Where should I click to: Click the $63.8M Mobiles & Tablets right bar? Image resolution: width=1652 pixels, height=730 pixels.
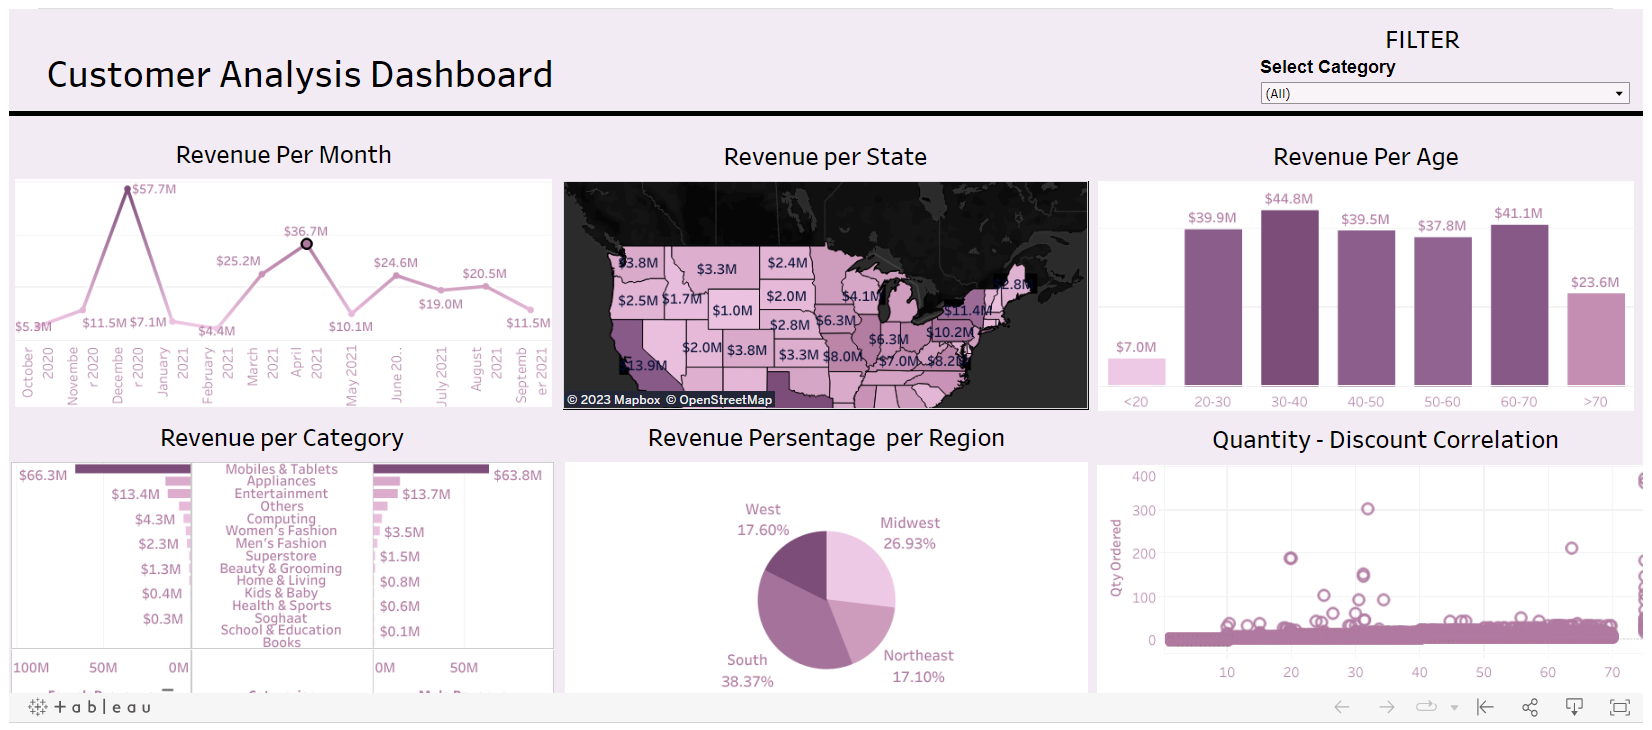pos(431,469)
